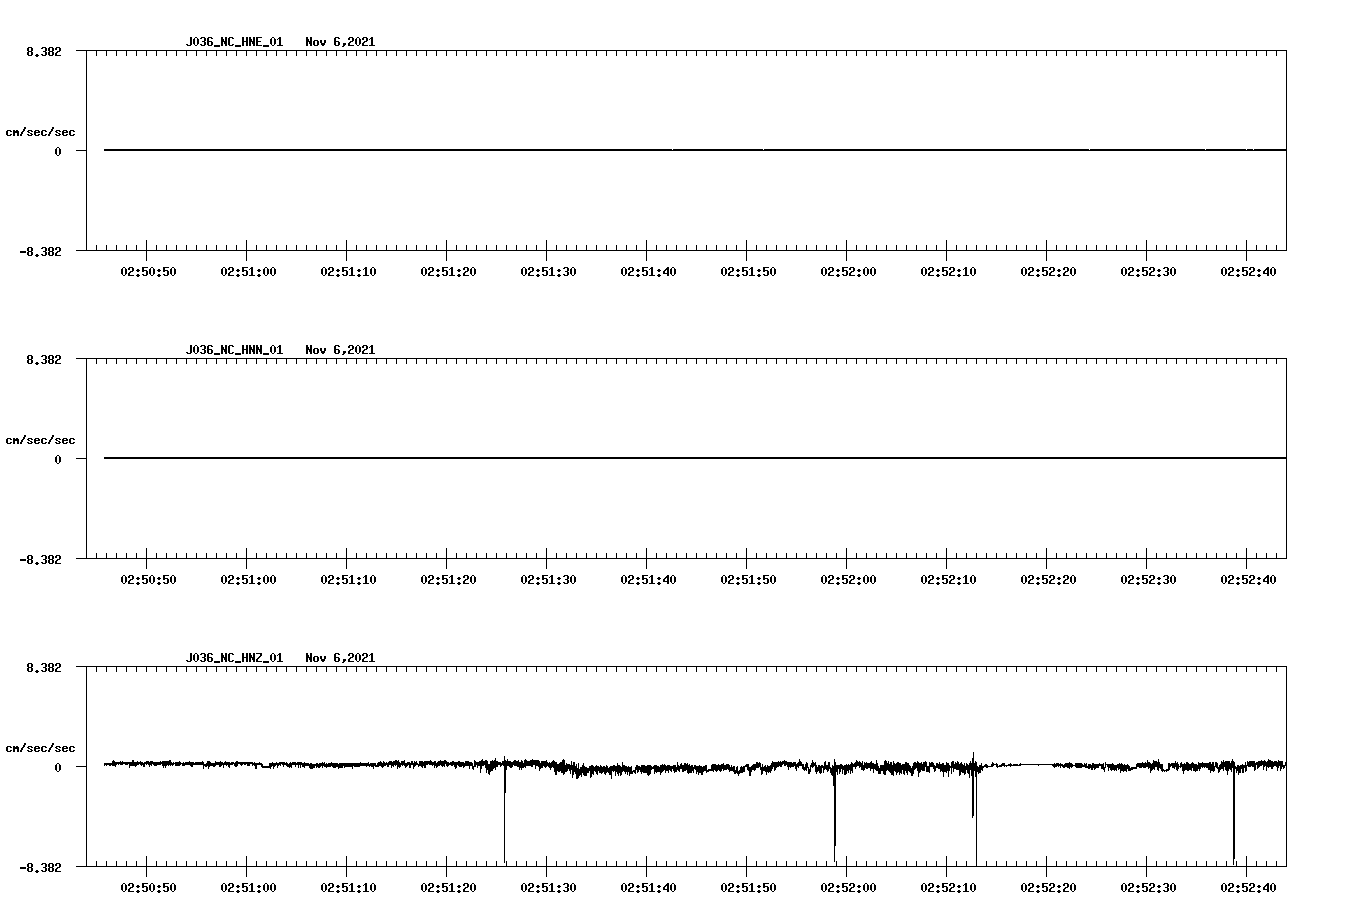Click 02:51:50 time label under HNZ plot

pos(748,888)
